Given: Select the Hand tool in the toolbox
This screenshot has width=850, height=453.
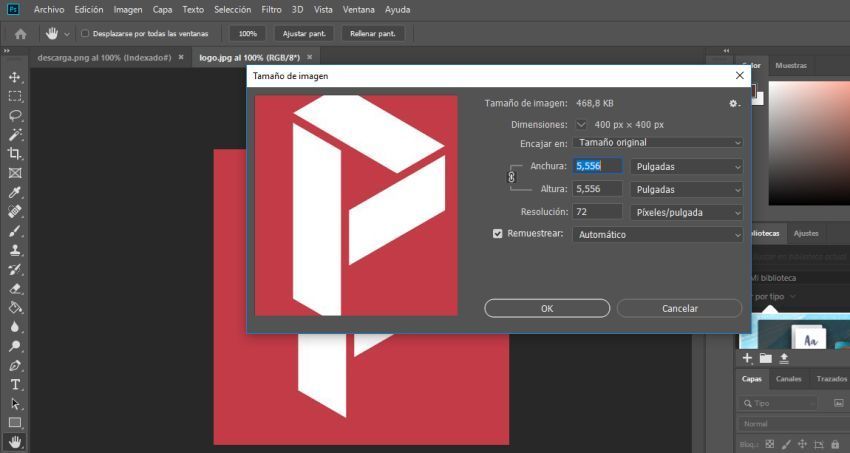Looking at the screenshot, I should (15, 442).
